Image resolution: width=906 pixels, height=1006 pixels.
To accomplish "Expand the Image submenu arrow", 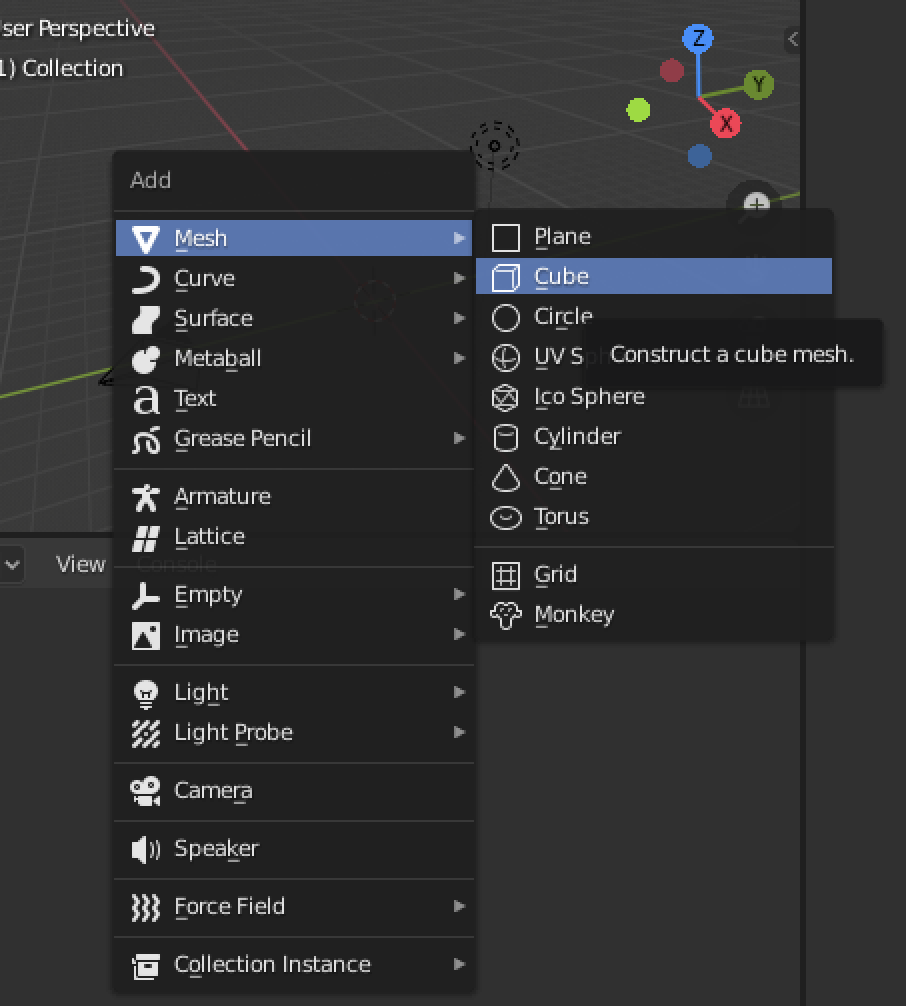I will click(x=459, y=634).
